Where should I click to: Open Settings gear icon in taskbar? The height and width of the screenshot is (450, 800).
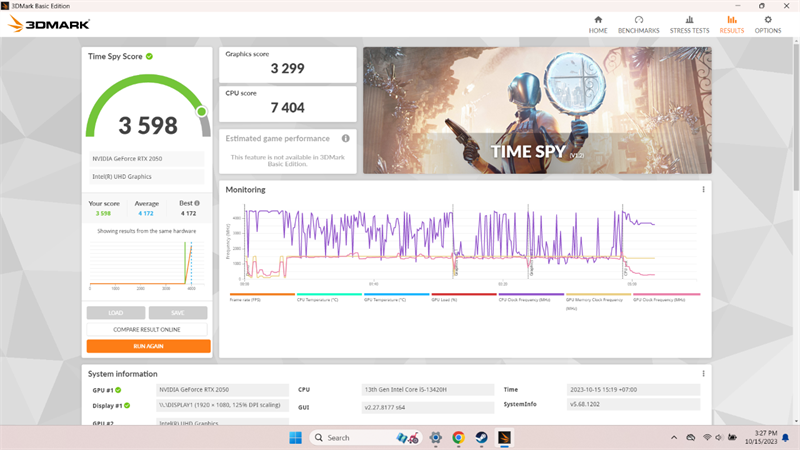coord(435,438)
